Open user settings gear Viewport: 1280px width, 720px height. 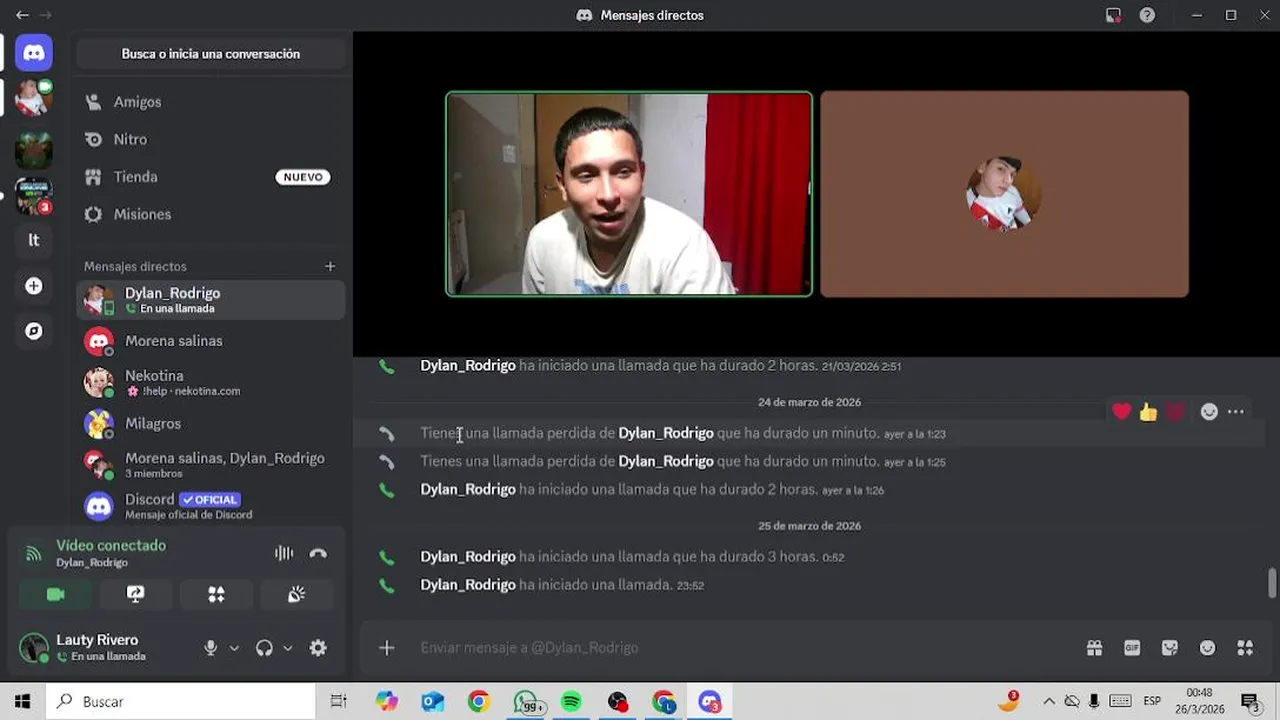click(x=318, y=648)
